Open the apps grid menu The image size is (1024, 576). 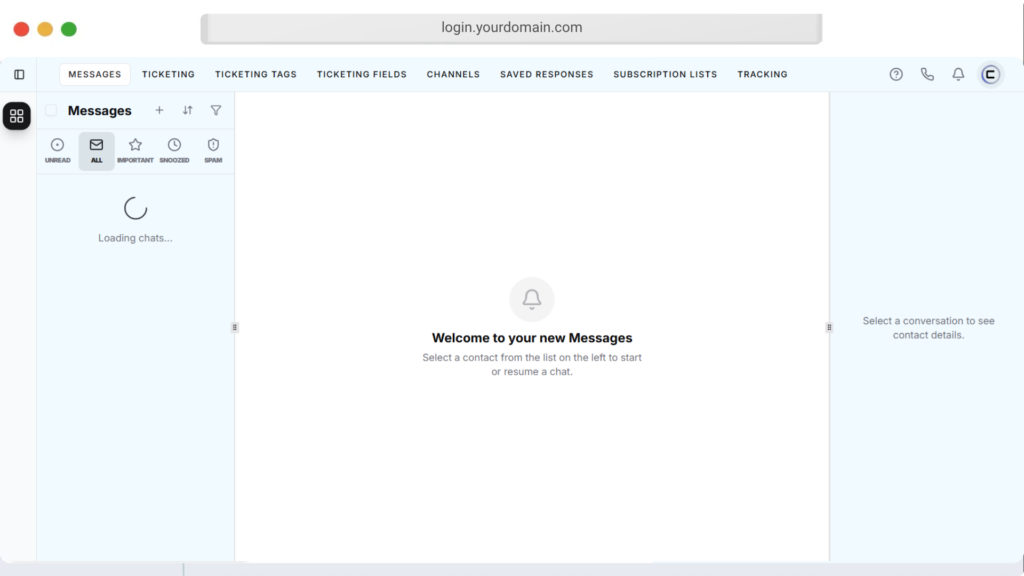coord(16,116)
